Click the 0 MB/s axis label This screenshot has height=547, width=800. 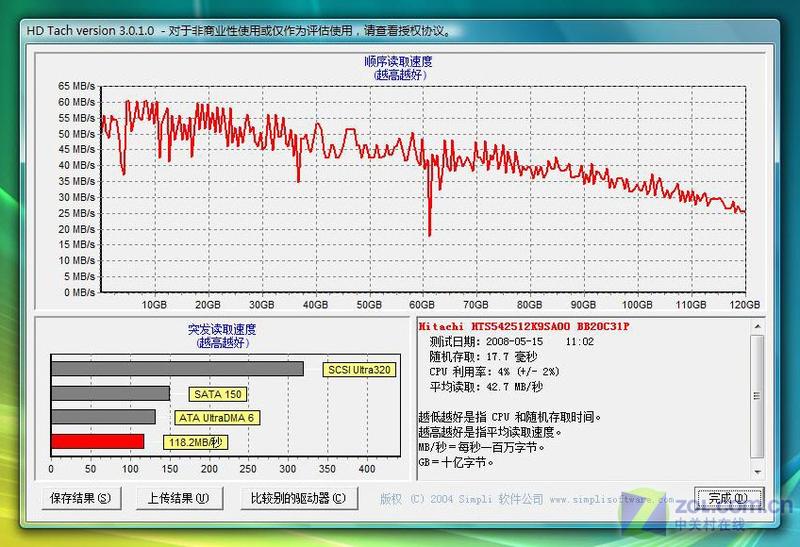[80, 292]
